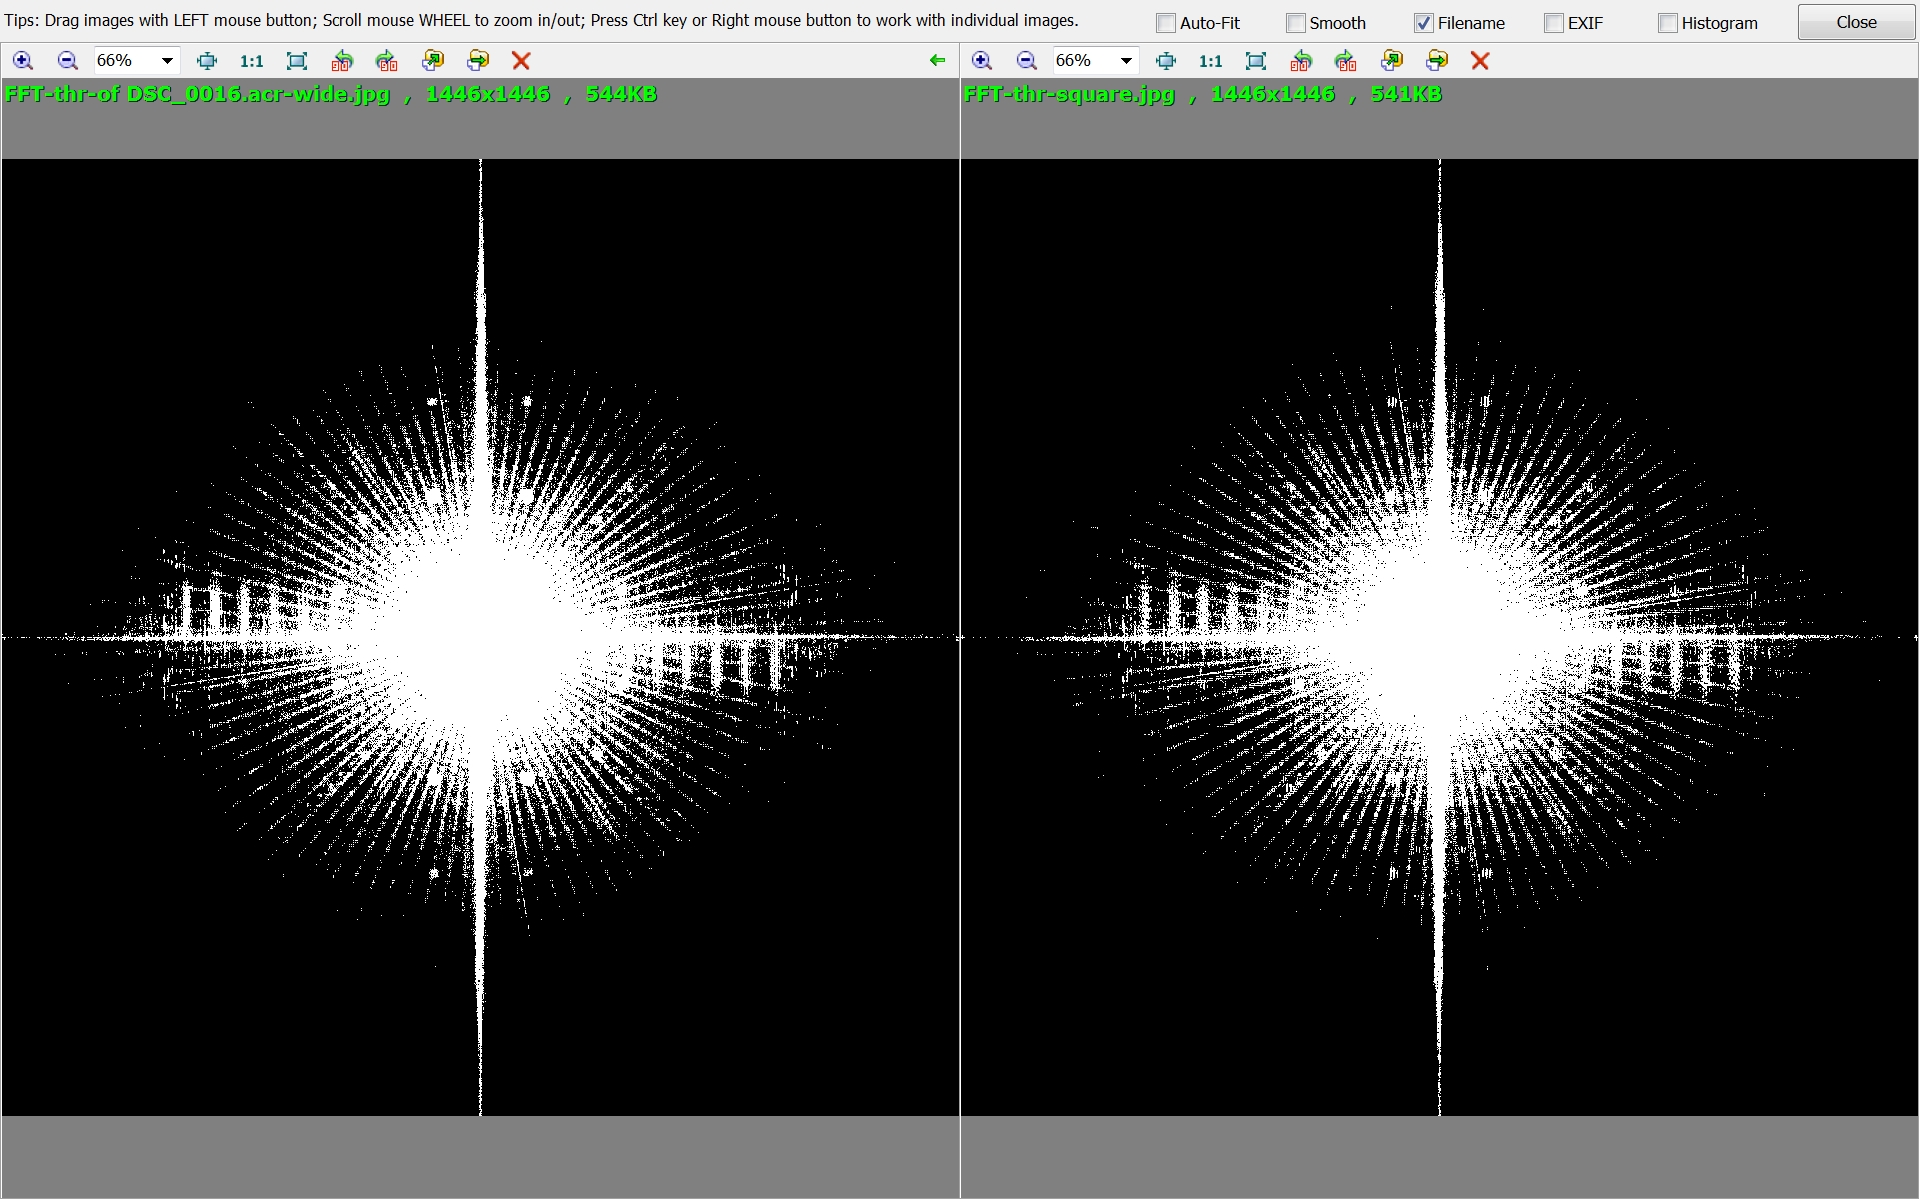Screen dimensions: 1920x1200
Task: Open the left pane zoom percentage dropdown
Action: click(167, 61)
